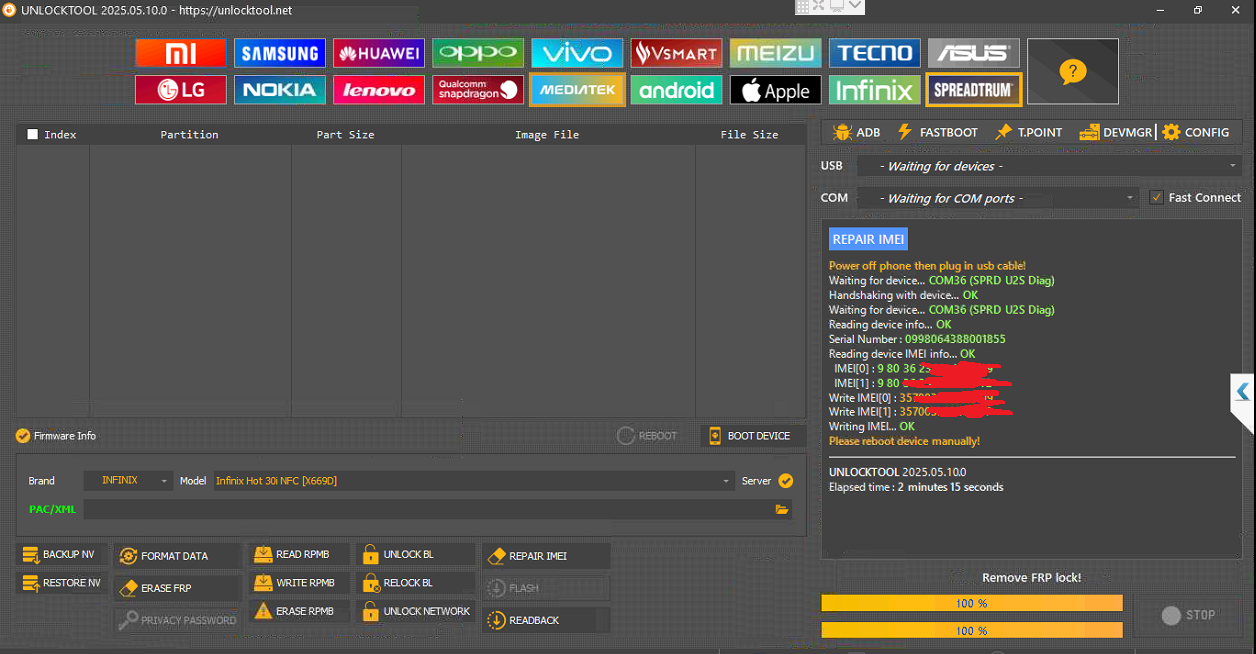This screenshot has width=1256, height=654.
Task: Pick the Infinix brand logo
Action: pyautogui.click(x=875, y=90)
